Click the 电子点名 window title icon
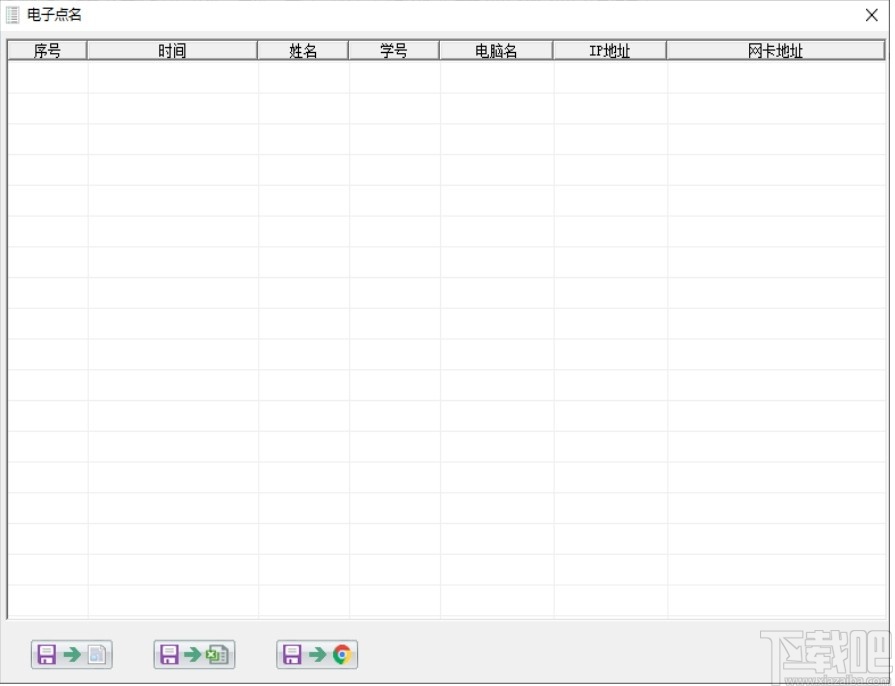895x686 pixels. 12,15
